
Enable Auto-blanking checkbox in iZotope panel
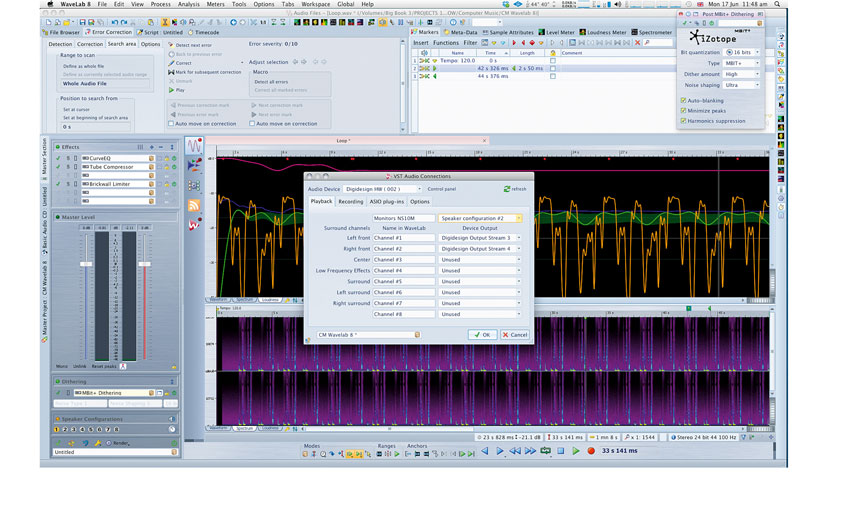(683, 101)
